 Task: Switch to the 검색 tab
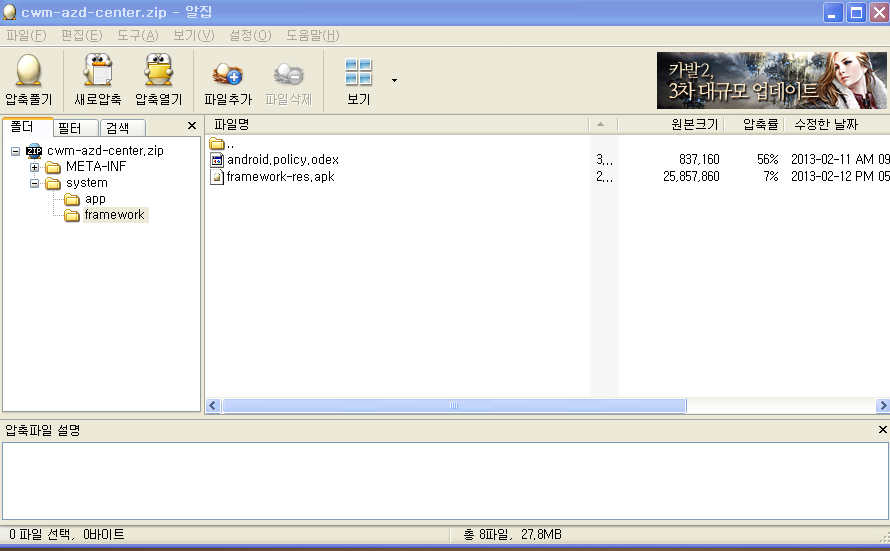coord(118,128)
